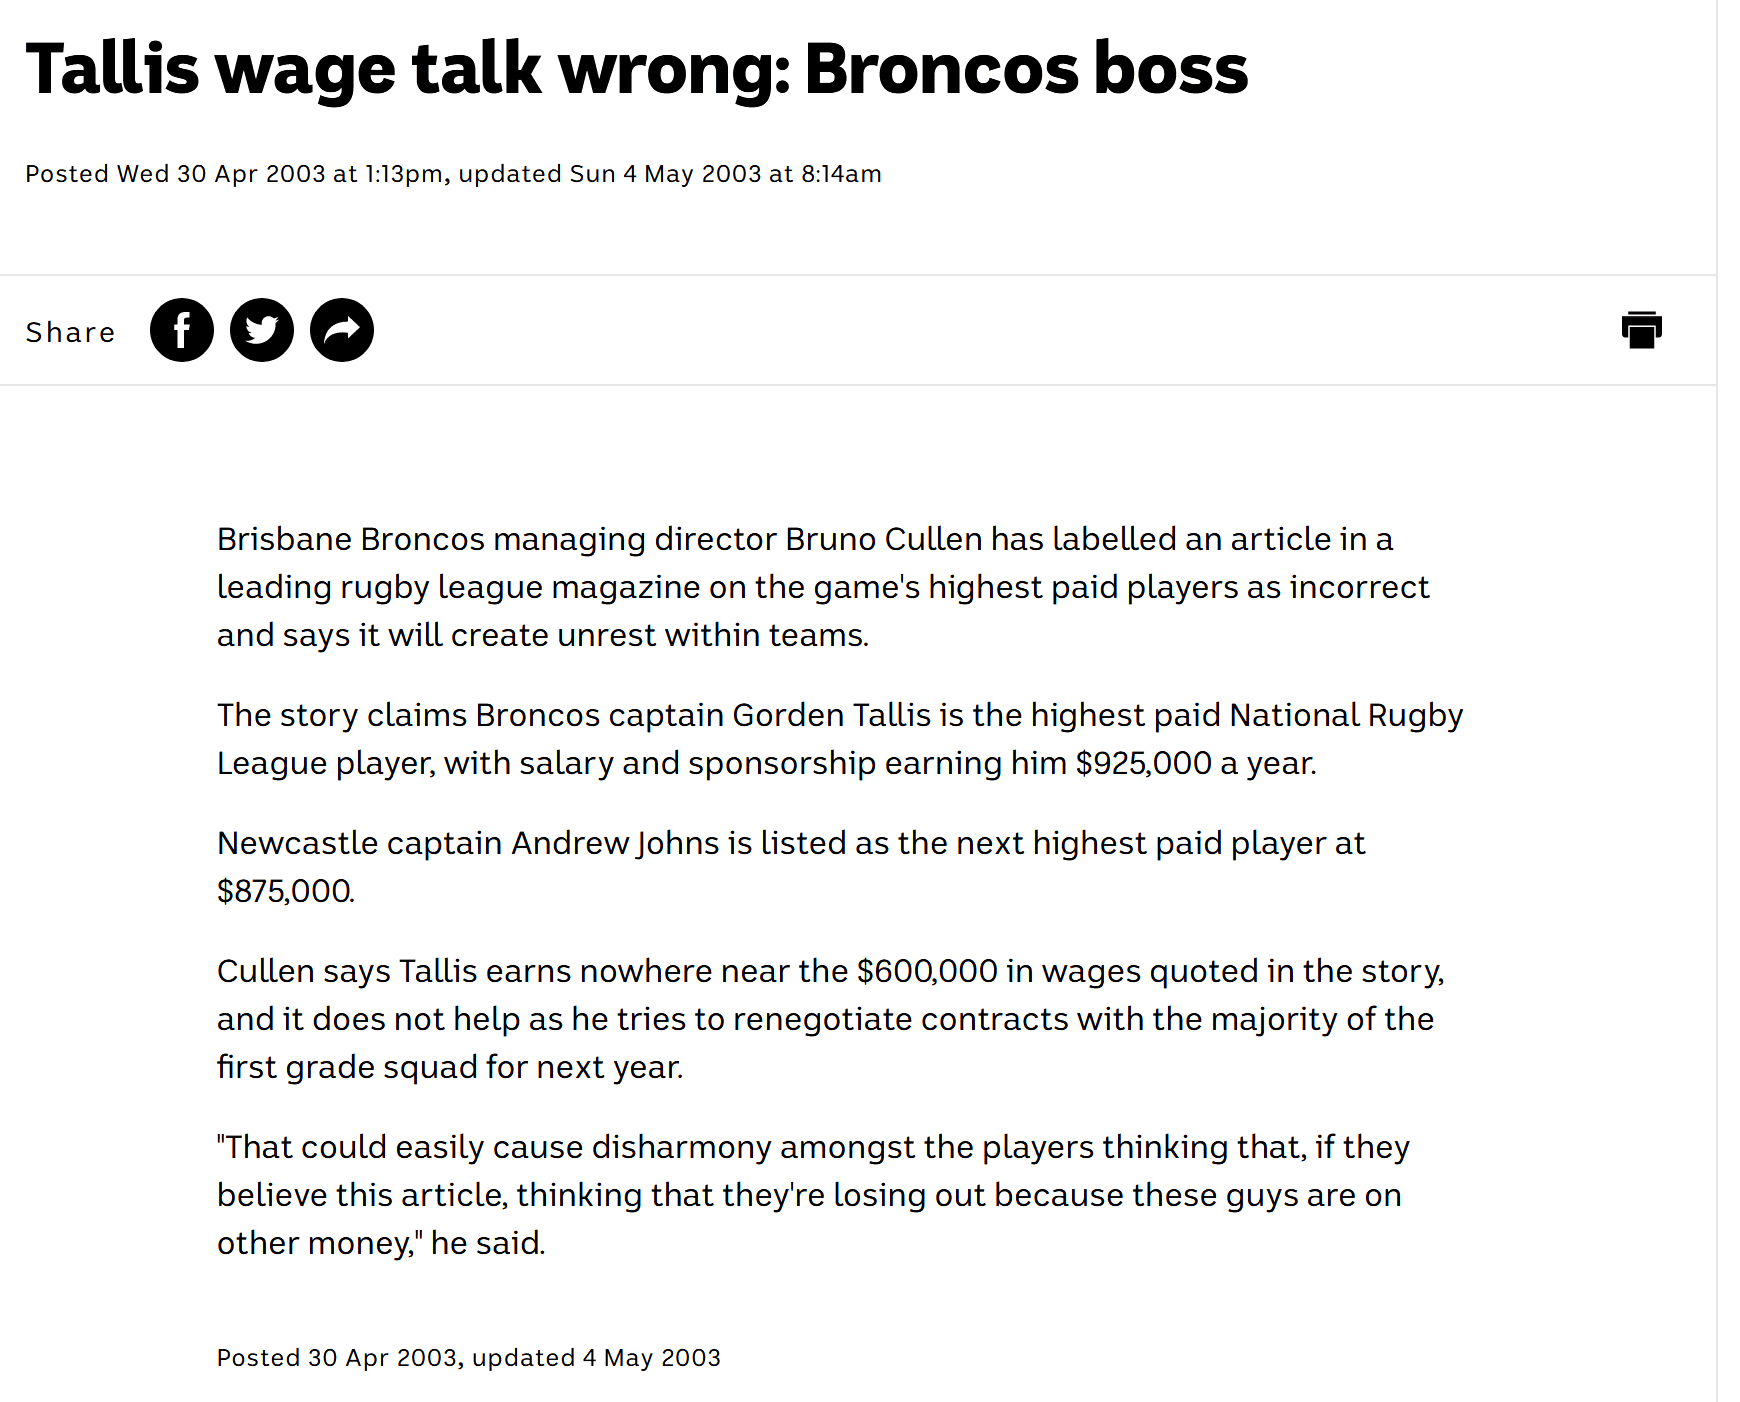The width and height of the screenshot is (1740, 1402).
Task: Click the '$875,000' figure
Action: [x=284, y=891]
